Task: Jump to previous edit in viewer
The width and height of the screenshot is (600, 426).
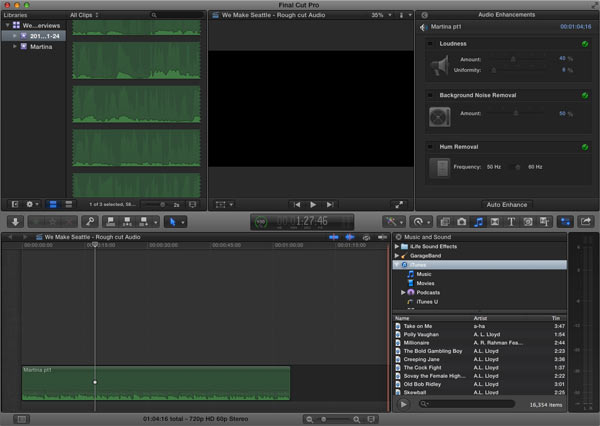Action: 297,204
